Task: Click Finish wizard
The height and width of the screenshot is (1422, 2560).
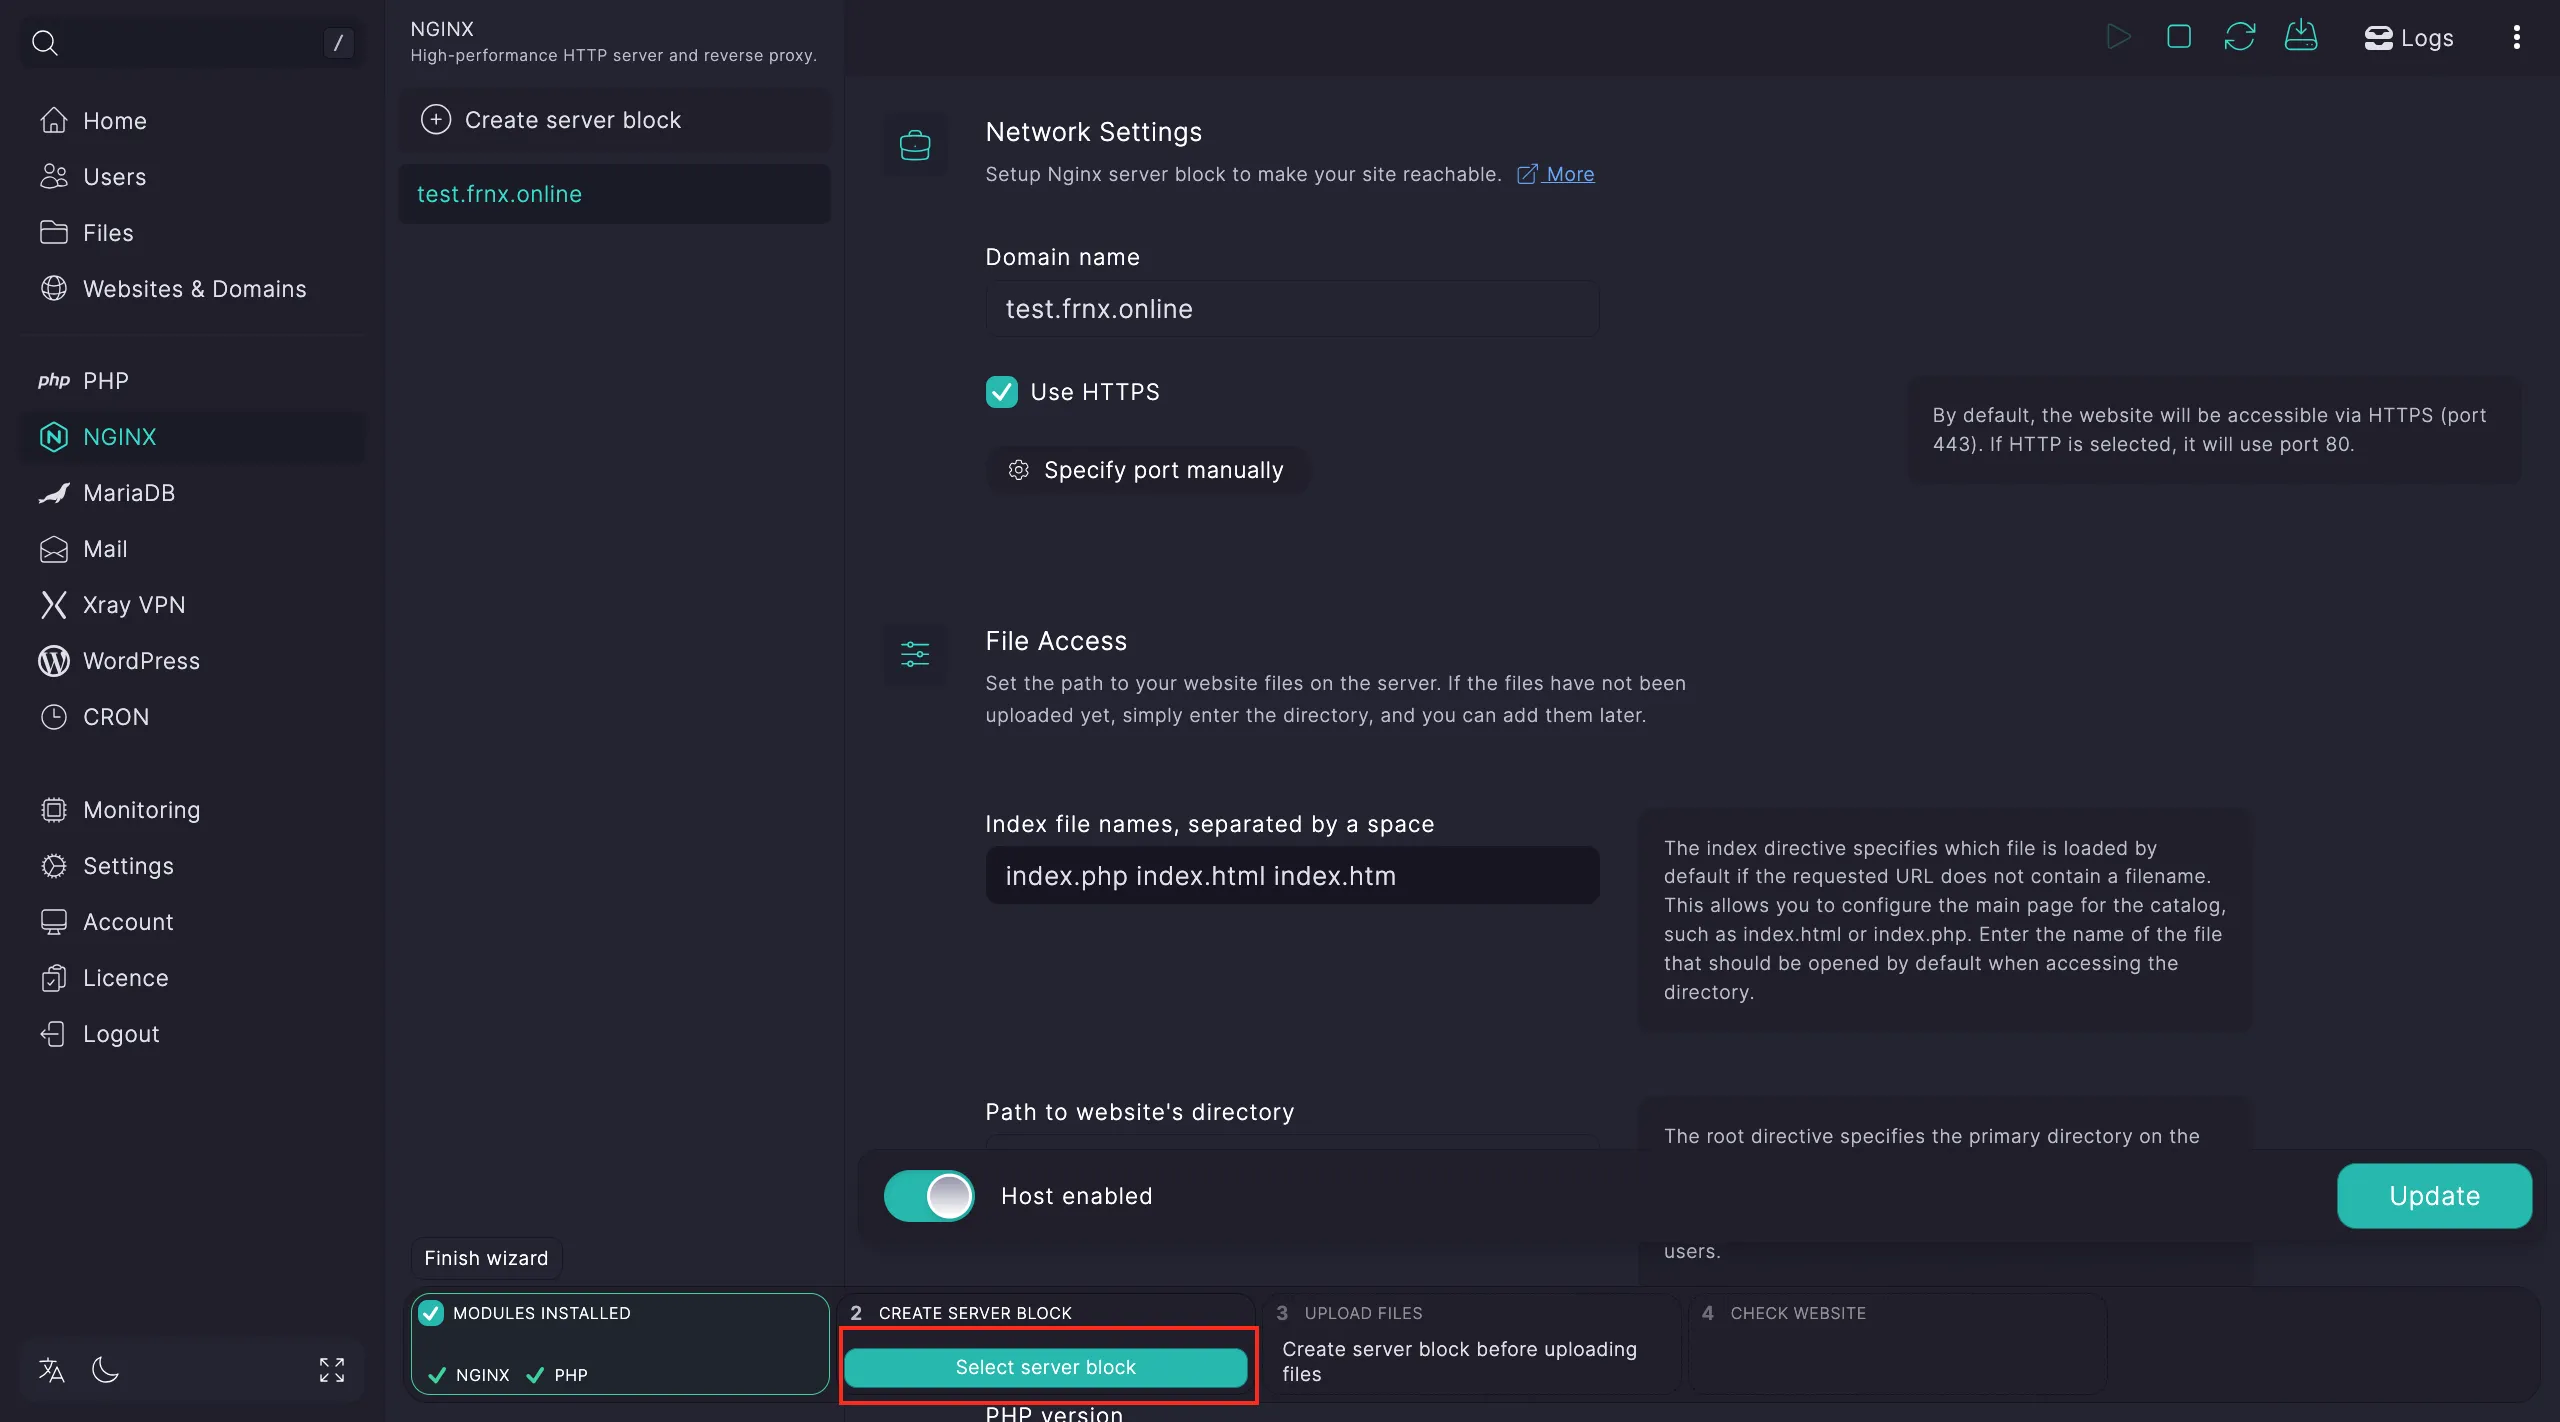Action: click(486, 1258)
